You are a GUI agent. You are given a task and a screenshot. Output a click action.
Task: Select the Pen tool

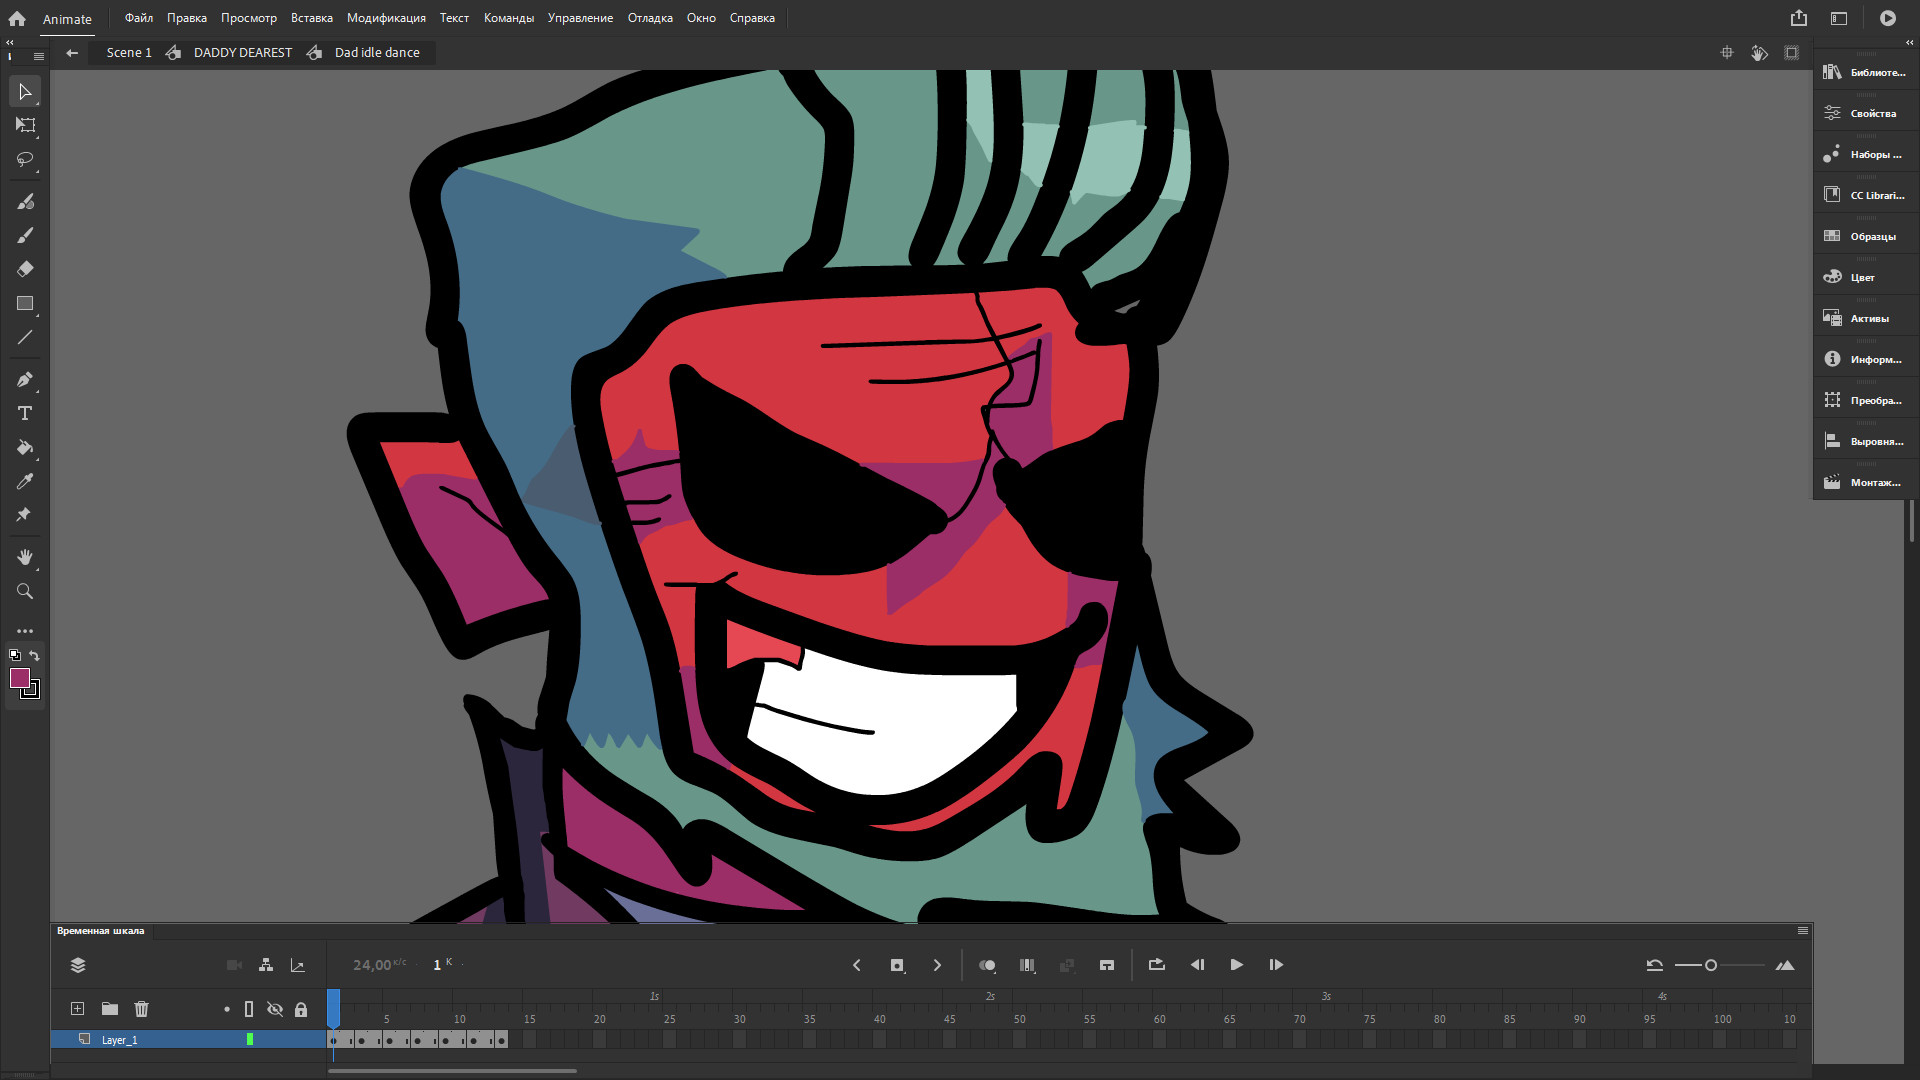(24, 379)
